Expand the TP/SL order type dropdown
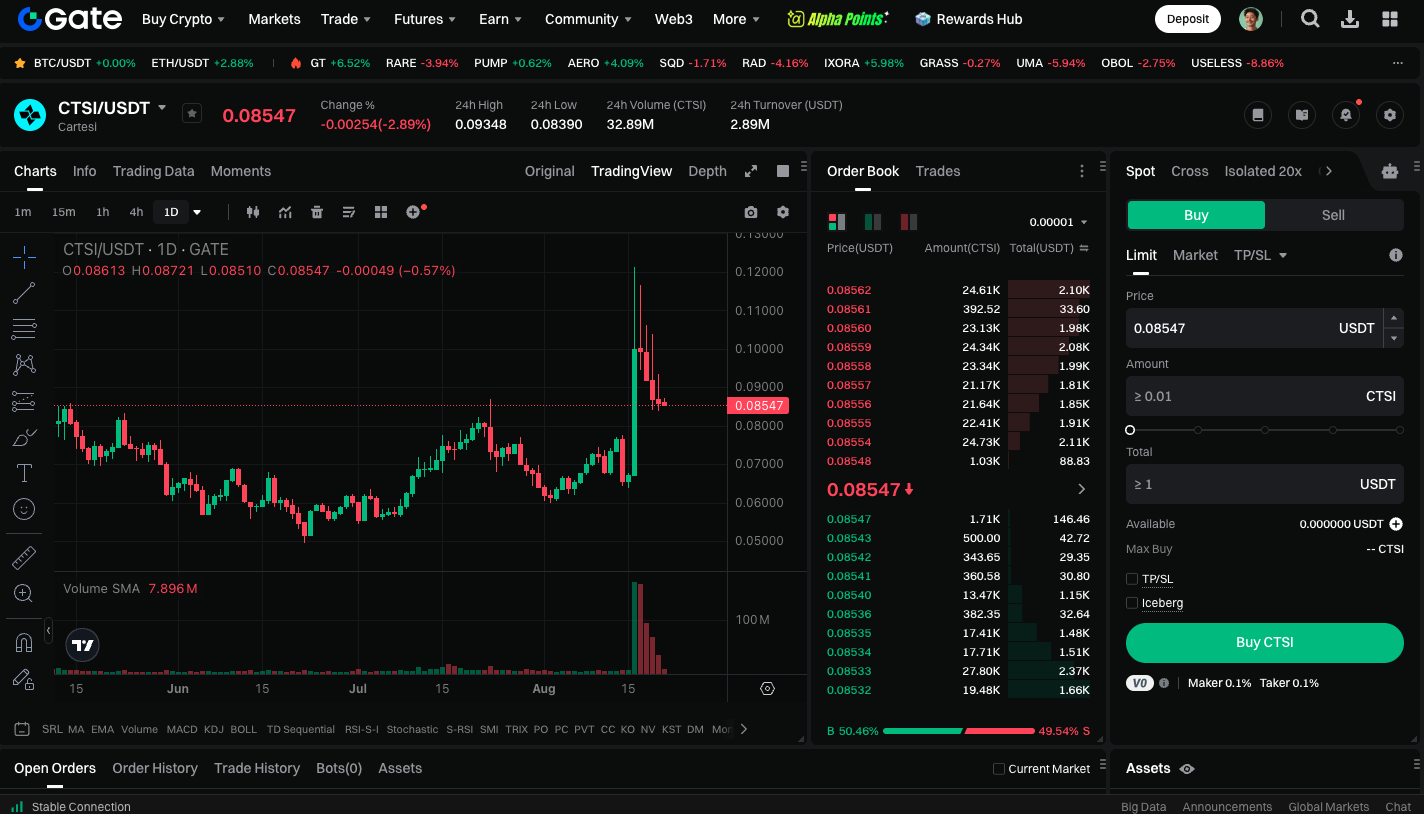1424x814 pixels. tap(1260, 255)
